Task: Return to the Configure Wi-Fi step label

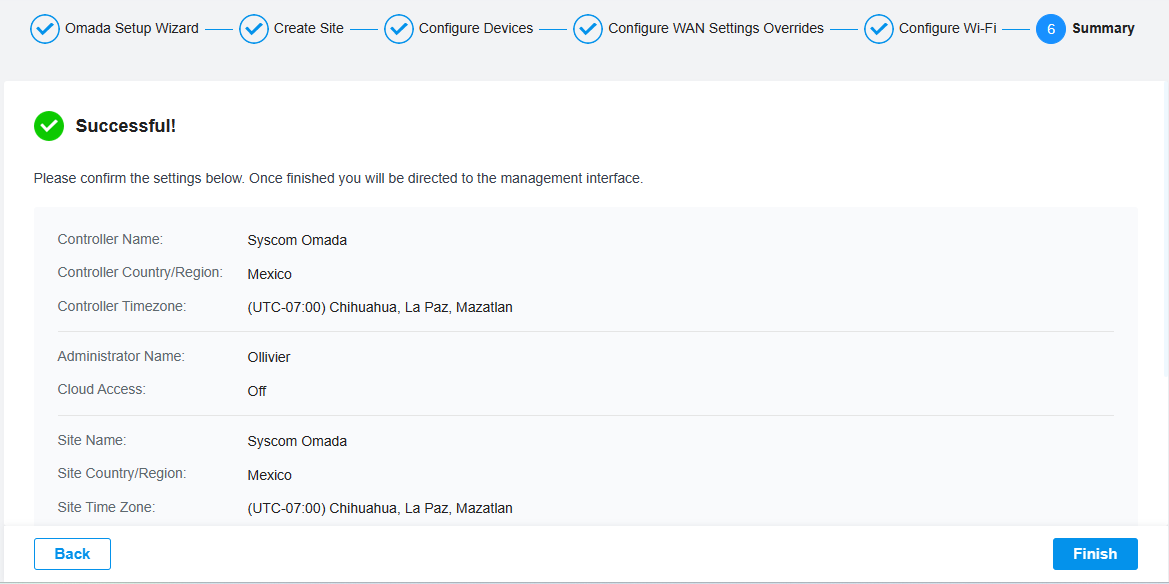Action: coord(948,29)
